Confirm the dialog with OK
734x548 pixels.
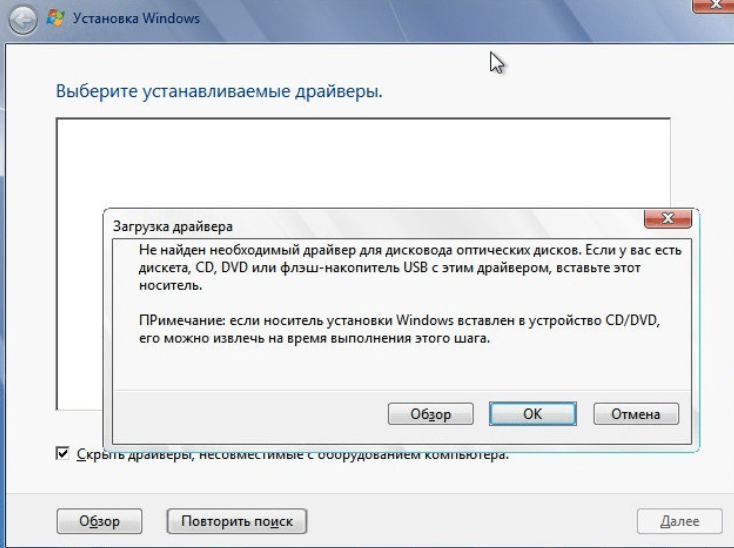tap(533, 414)
